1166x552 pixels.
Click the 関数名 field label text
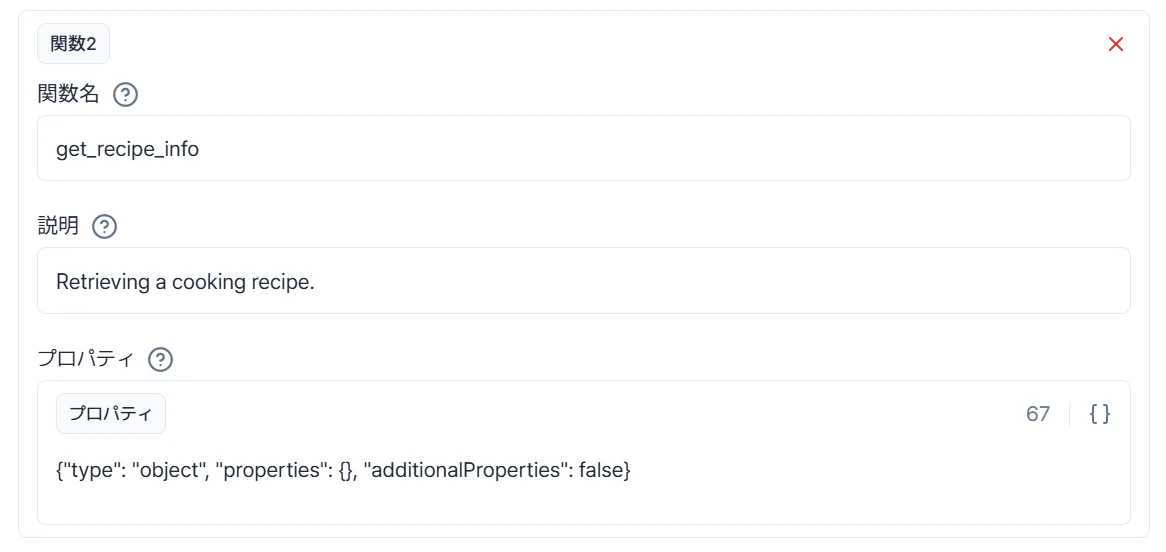pos(68,94)
